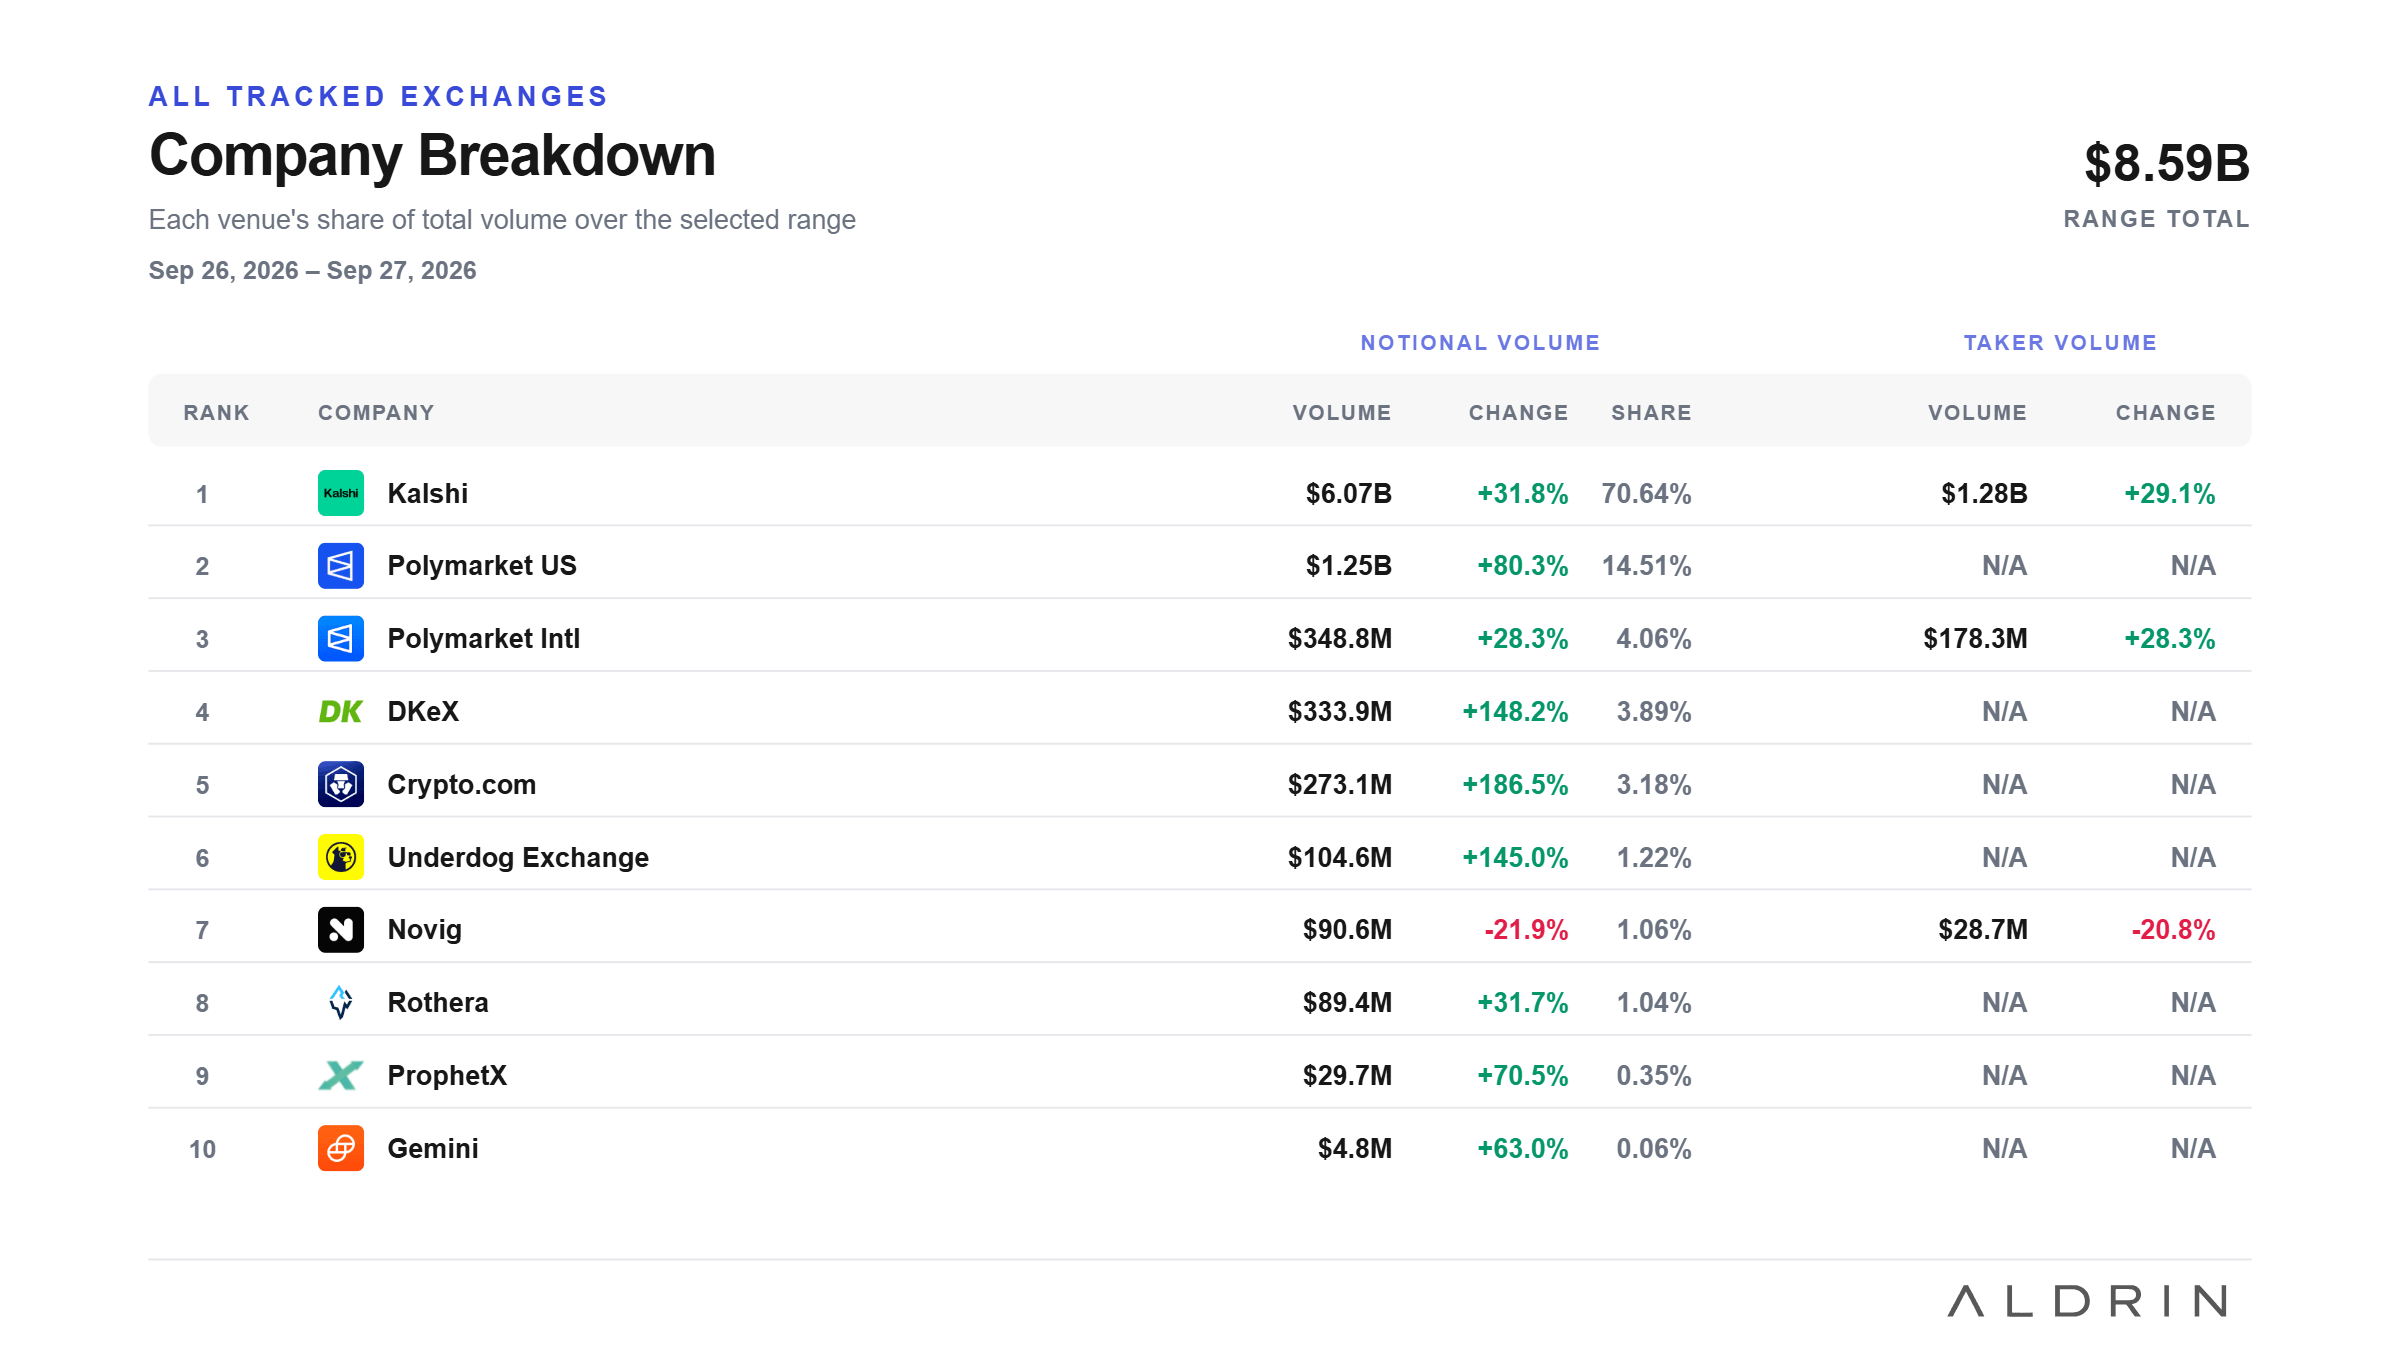This screenshot has width=2400, height=1350.
Task: Select the ProphetX company name
Action: pyautogui.click(x=447, y=1076)
